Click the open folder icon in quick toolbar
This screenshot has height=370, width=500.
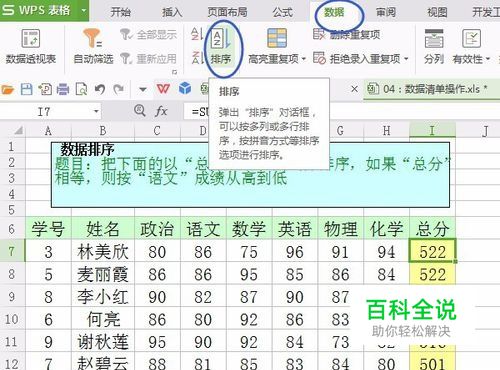pos(7,89)
